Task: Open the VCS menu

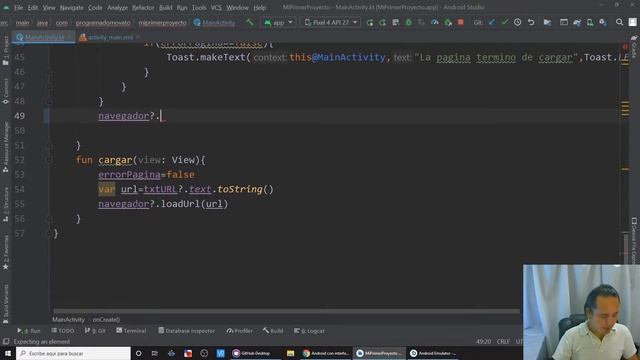Action: pos(216,8)
